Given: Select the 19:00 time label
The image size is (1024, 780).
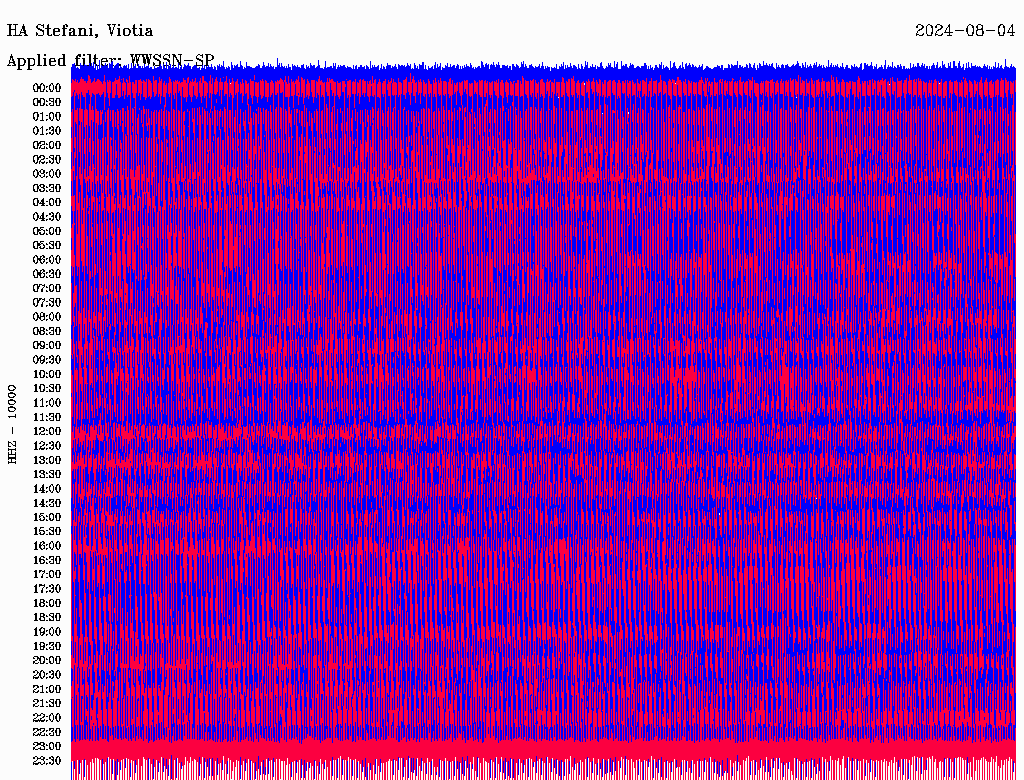Looking at the screenshot, I should click(x=47, y=632).
